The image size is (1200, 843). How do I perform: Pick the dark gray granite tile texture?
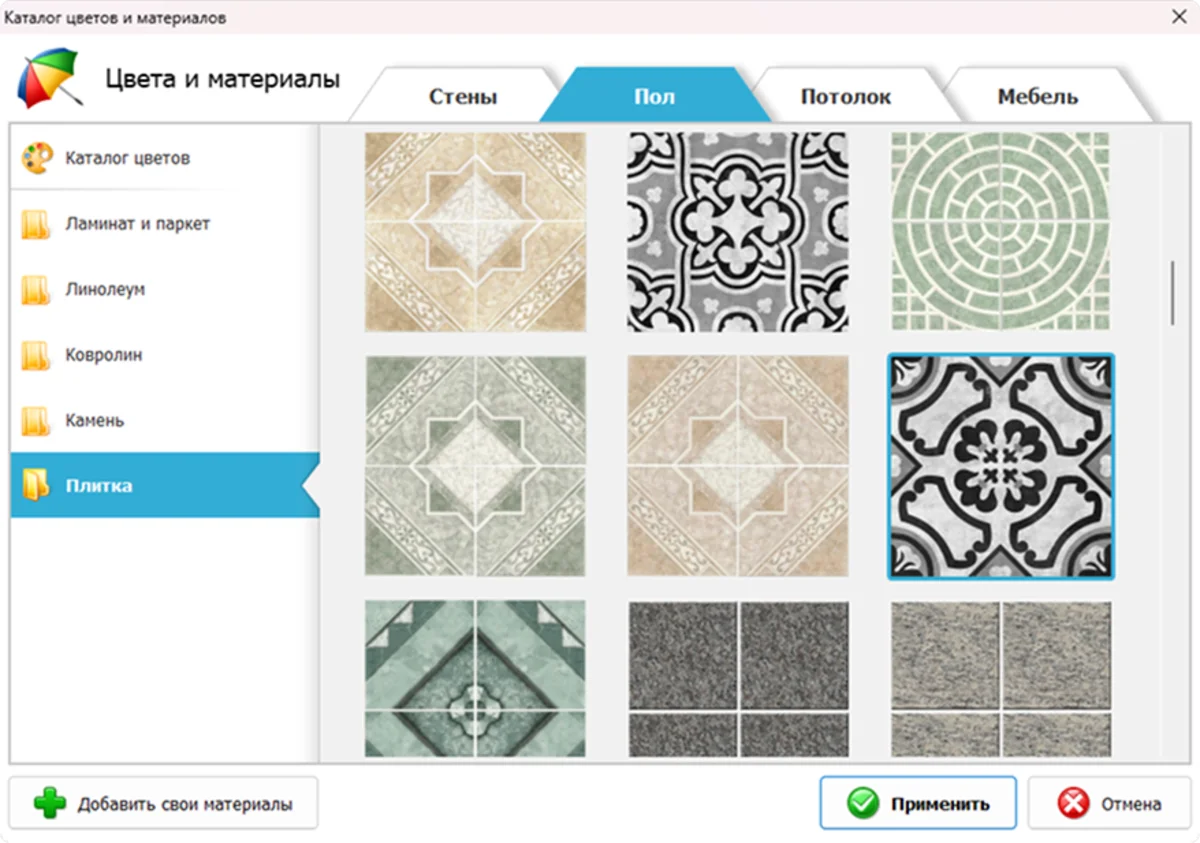tap(738, 679)
